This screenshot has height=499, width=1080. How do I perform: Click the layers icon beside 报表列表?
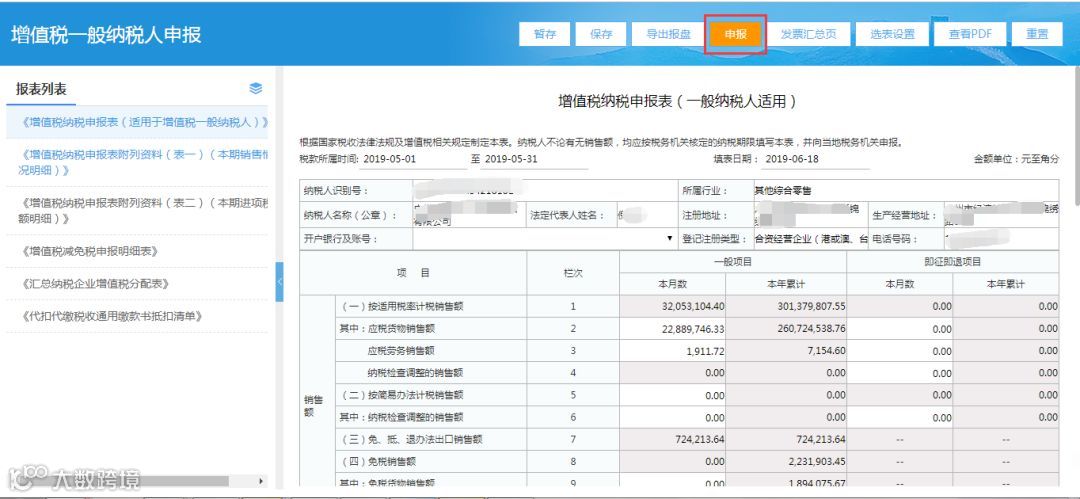[x=256, y=88]
